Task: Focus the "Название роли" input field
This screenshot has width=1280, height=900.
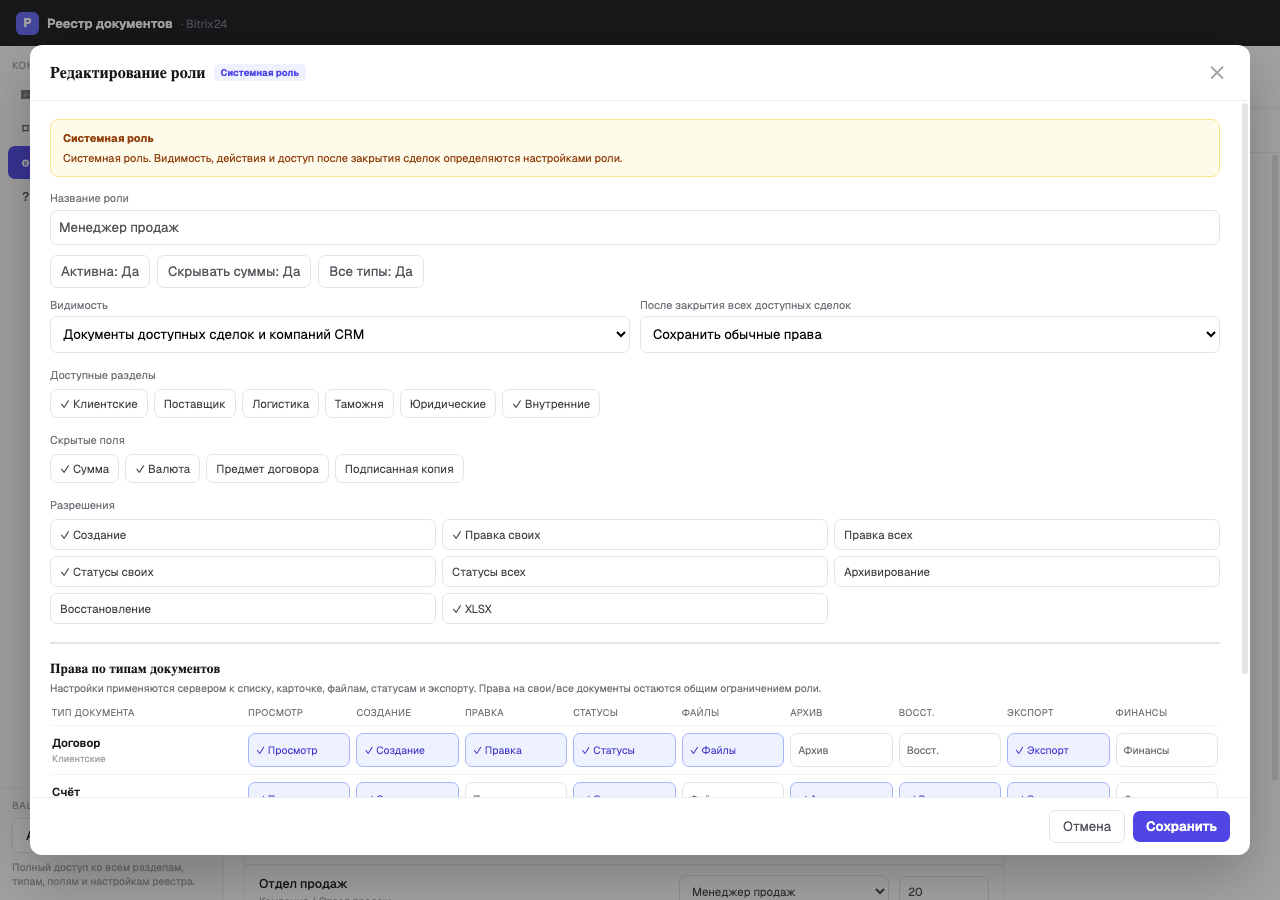Action: tap(635, 227)
